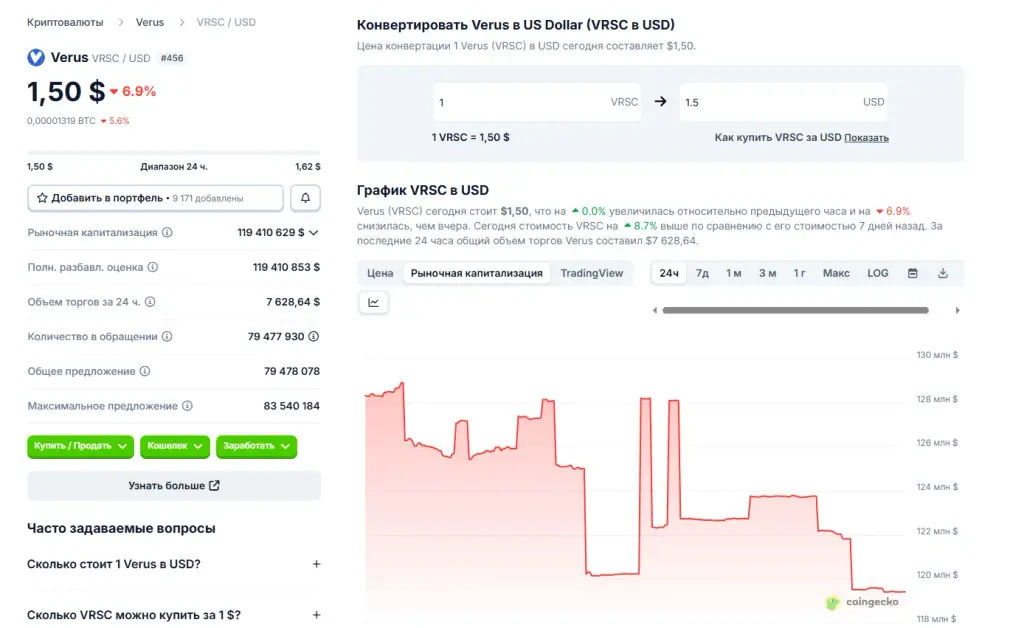Open info icon next to Рыночная капитализация
The height and width of the screenshot is (628, 1024).
click(167, 232)
